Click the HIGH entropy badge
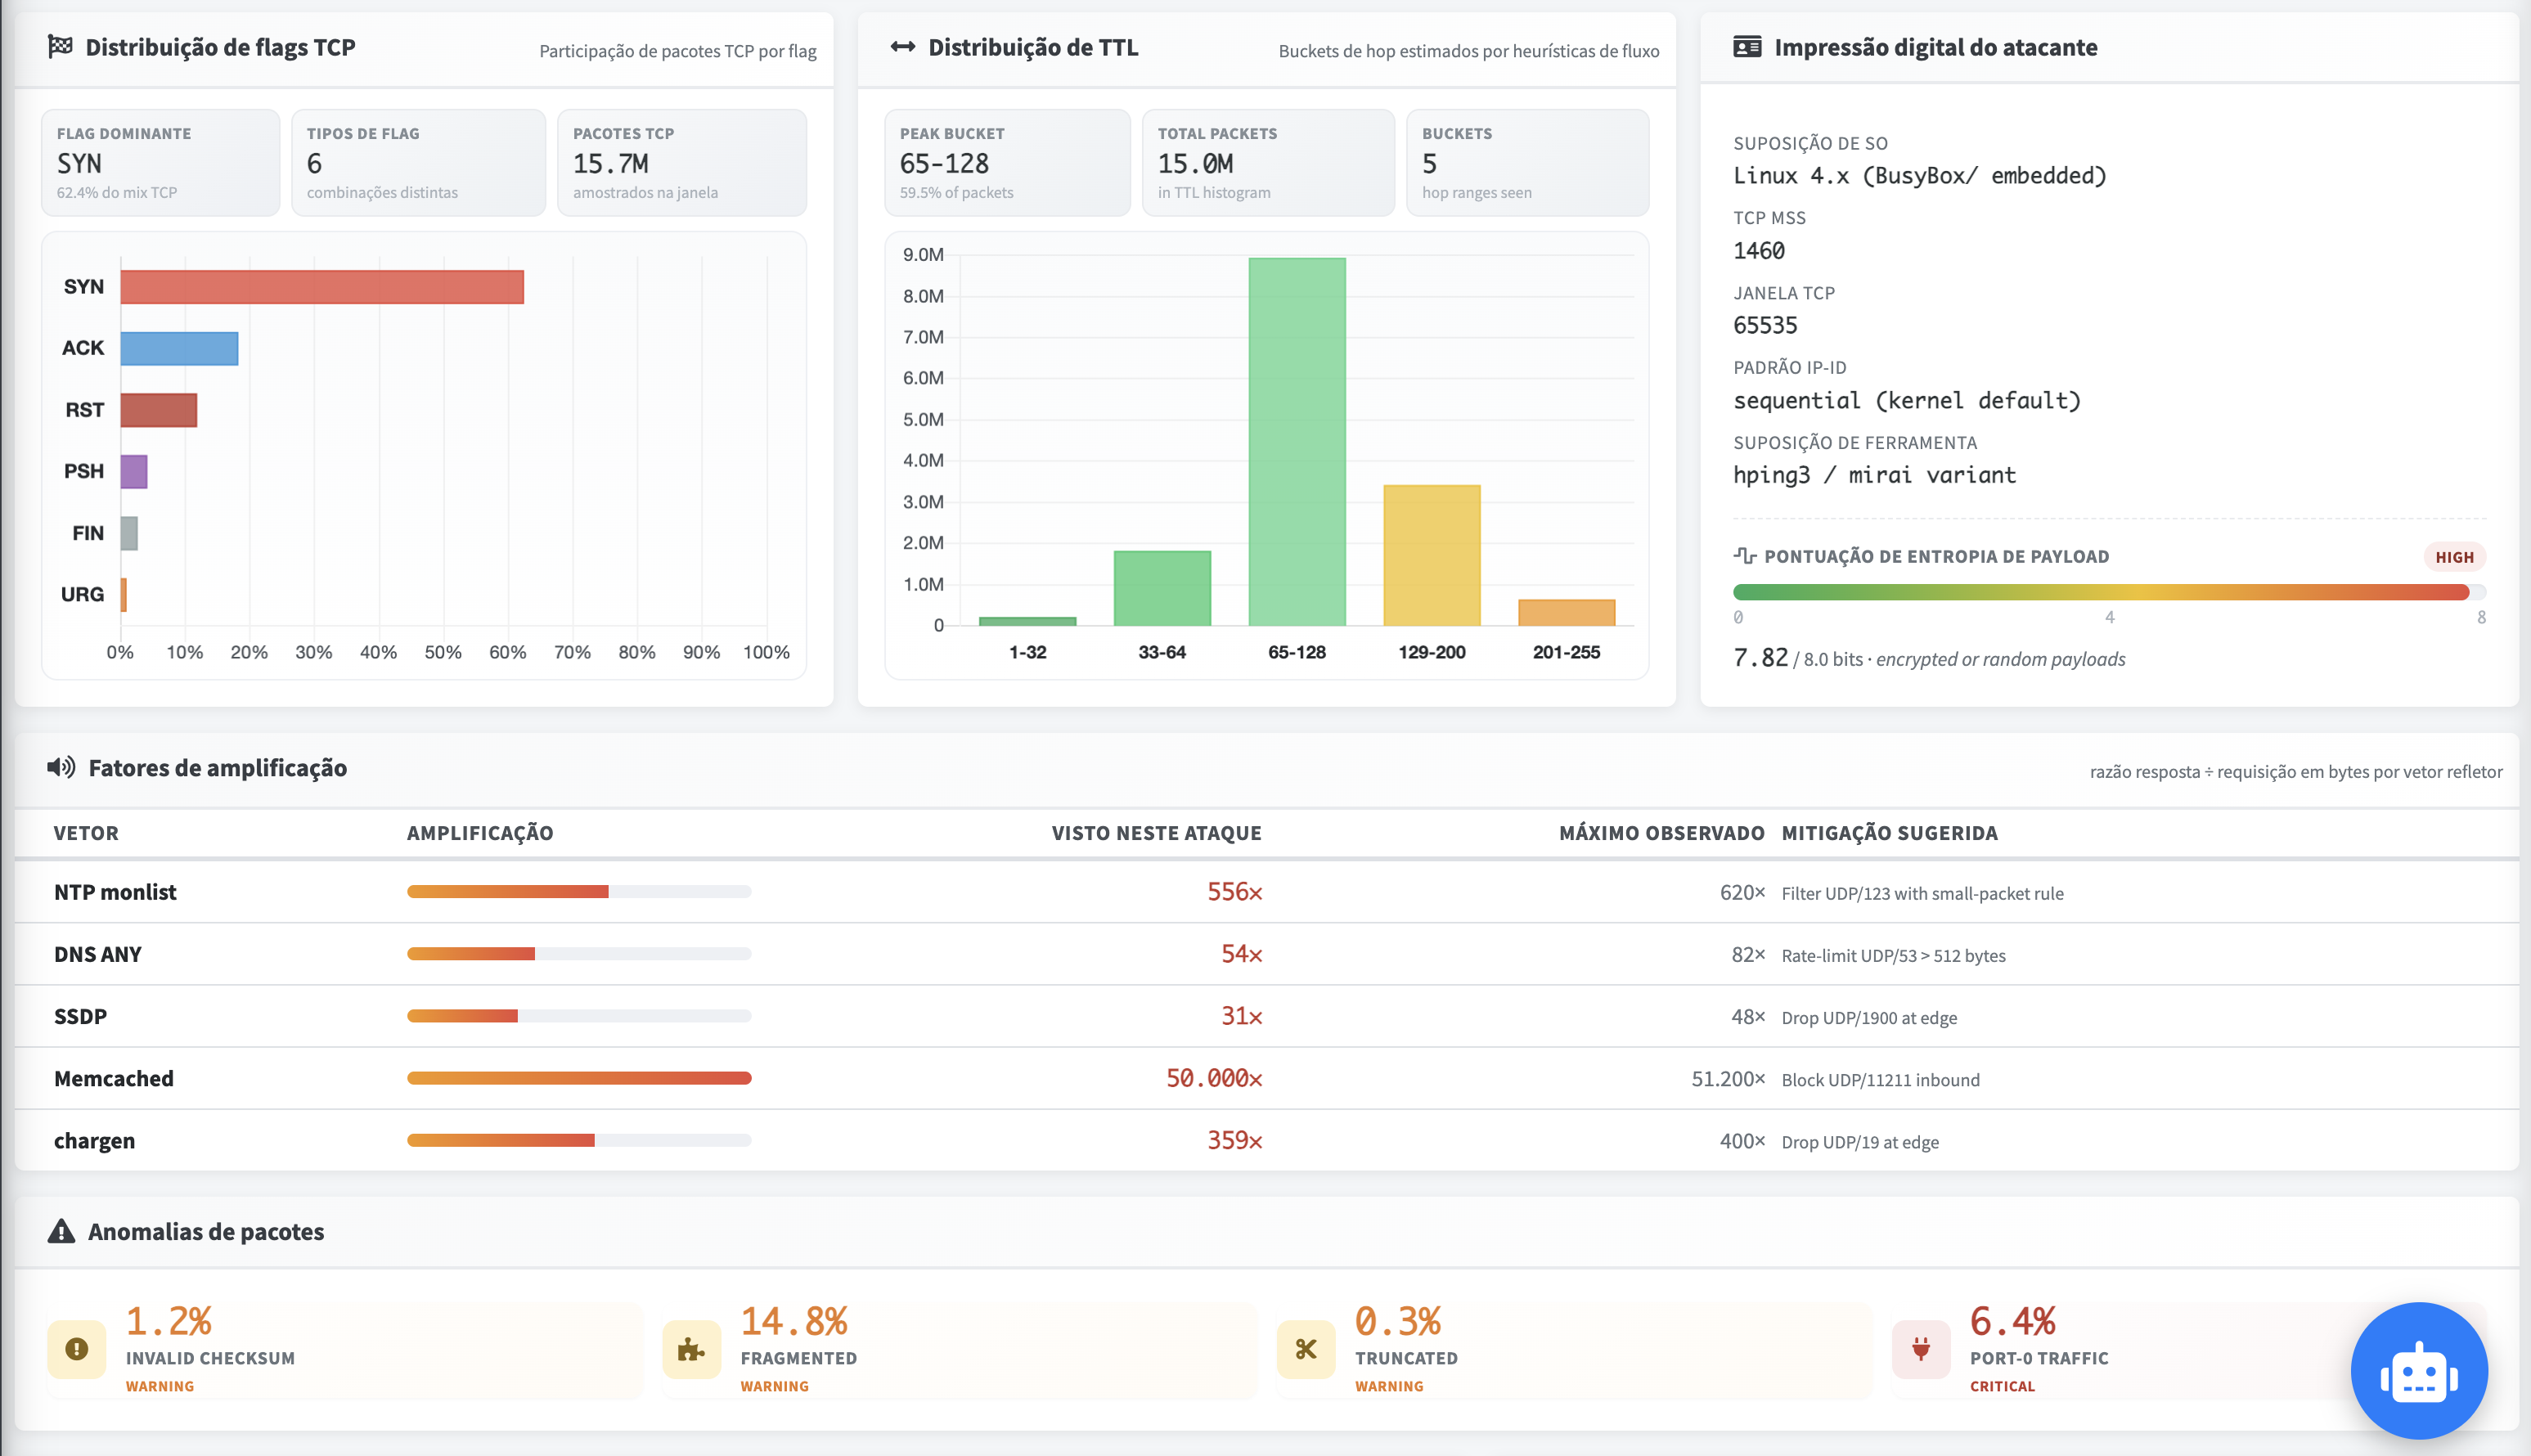The image size is (2531, 1456). tap(2454, 557)
